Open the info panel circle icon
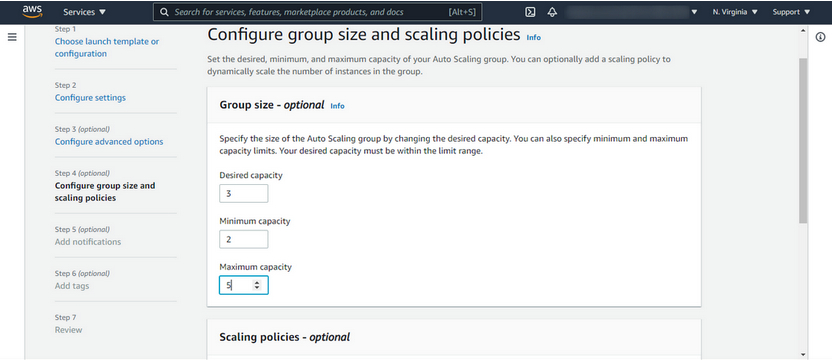The width and height of the screenshot is (832, 360). (x=820, y=37)
